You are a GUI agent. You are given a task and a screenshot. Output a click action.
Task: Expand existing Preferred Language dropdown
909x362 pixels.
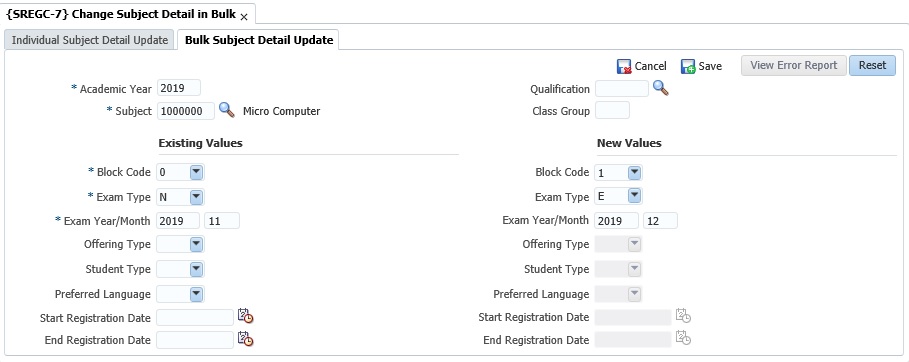click(x=196, y=294)
